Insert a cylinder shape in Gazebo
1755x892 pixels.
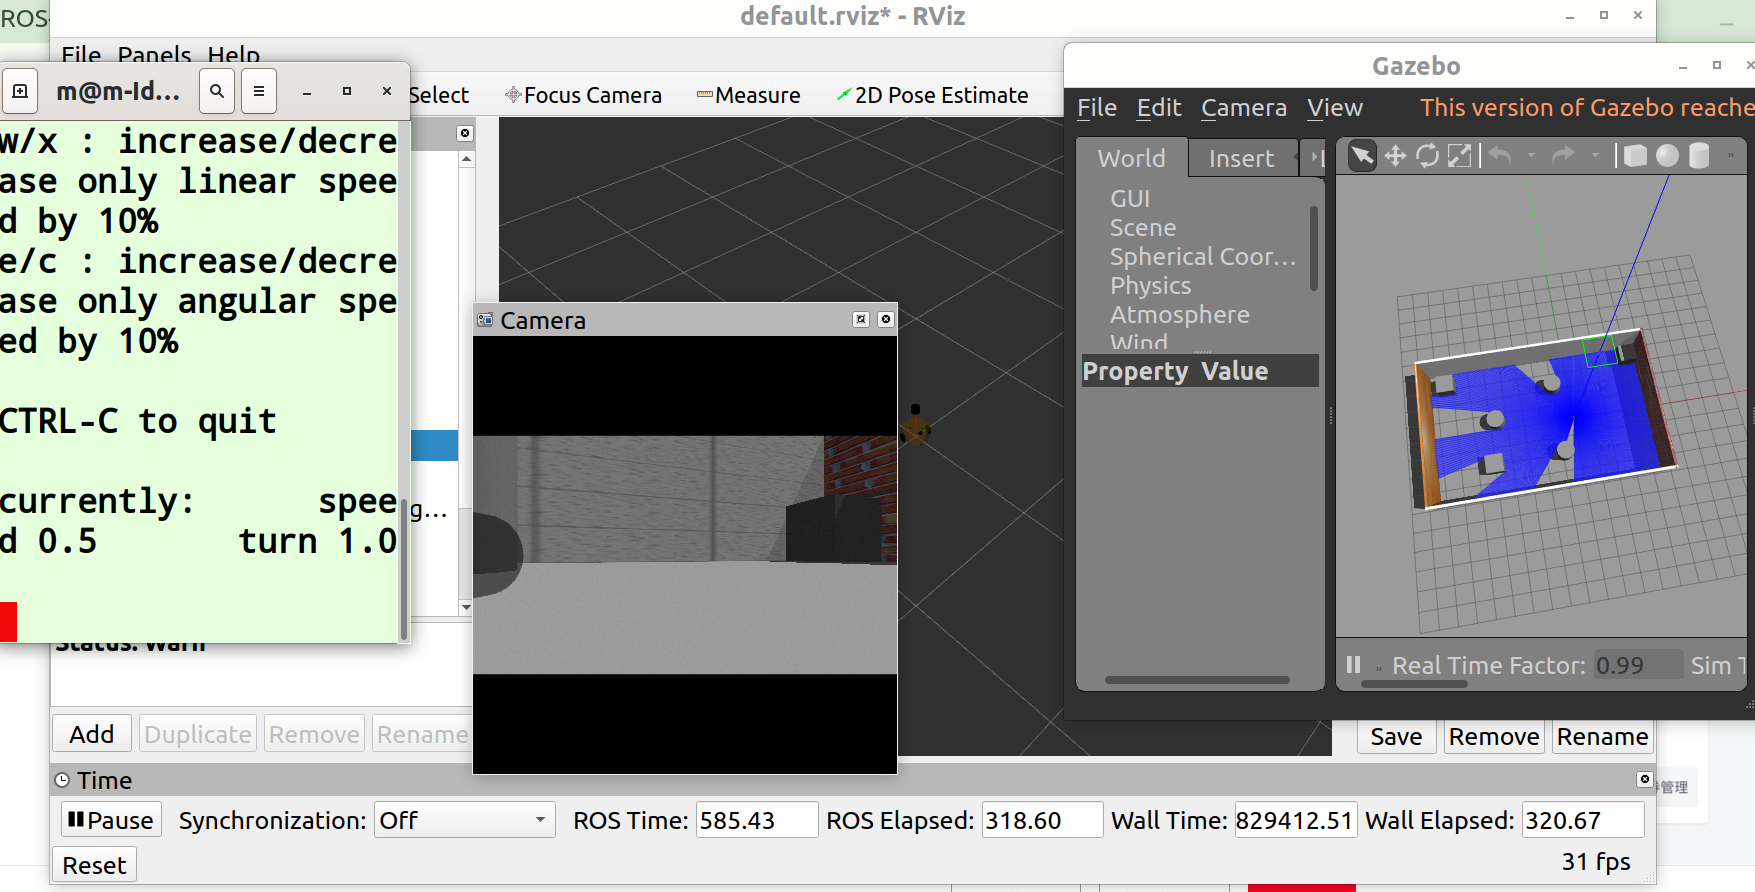coord(1699,156)
